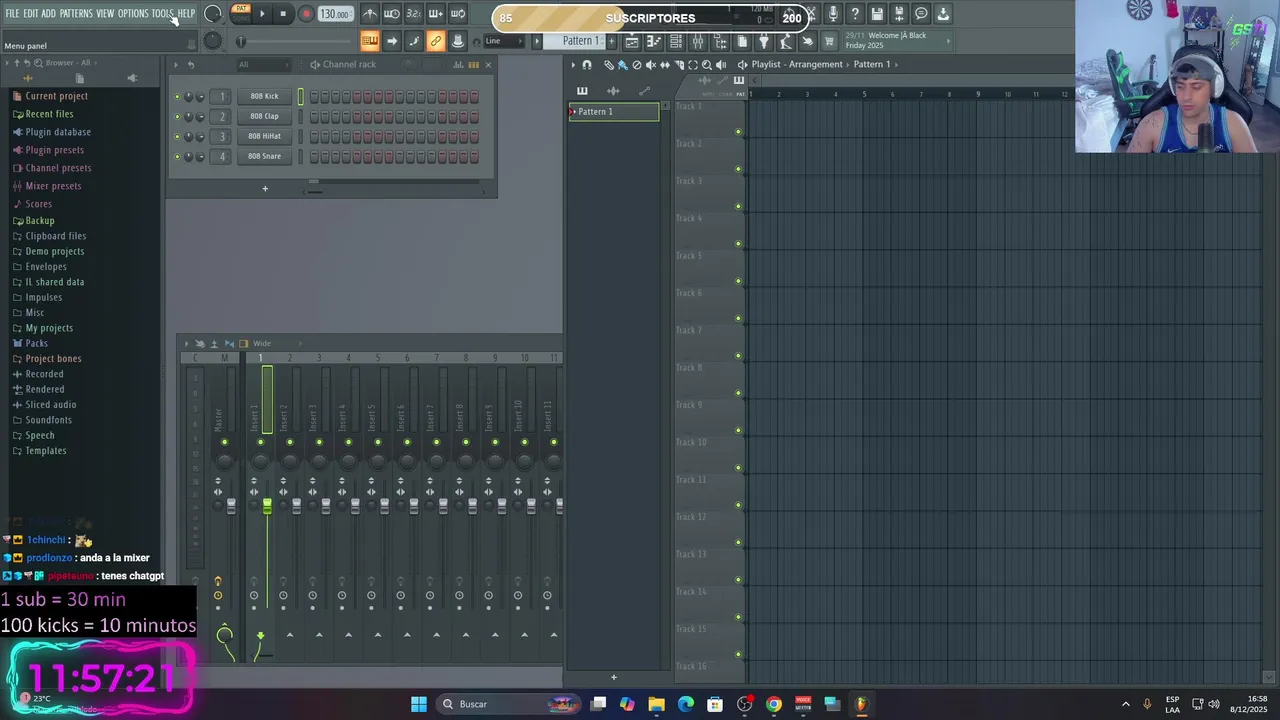Viewport: 1280px width, 720px height.
Task: Open the Pattern 1 selector dropdown
Action: [x=581, y=41]
